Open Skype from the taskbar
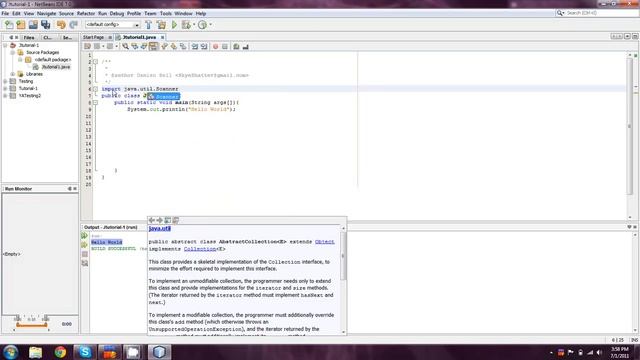The image size is (640, 360). tap(84, 352)
